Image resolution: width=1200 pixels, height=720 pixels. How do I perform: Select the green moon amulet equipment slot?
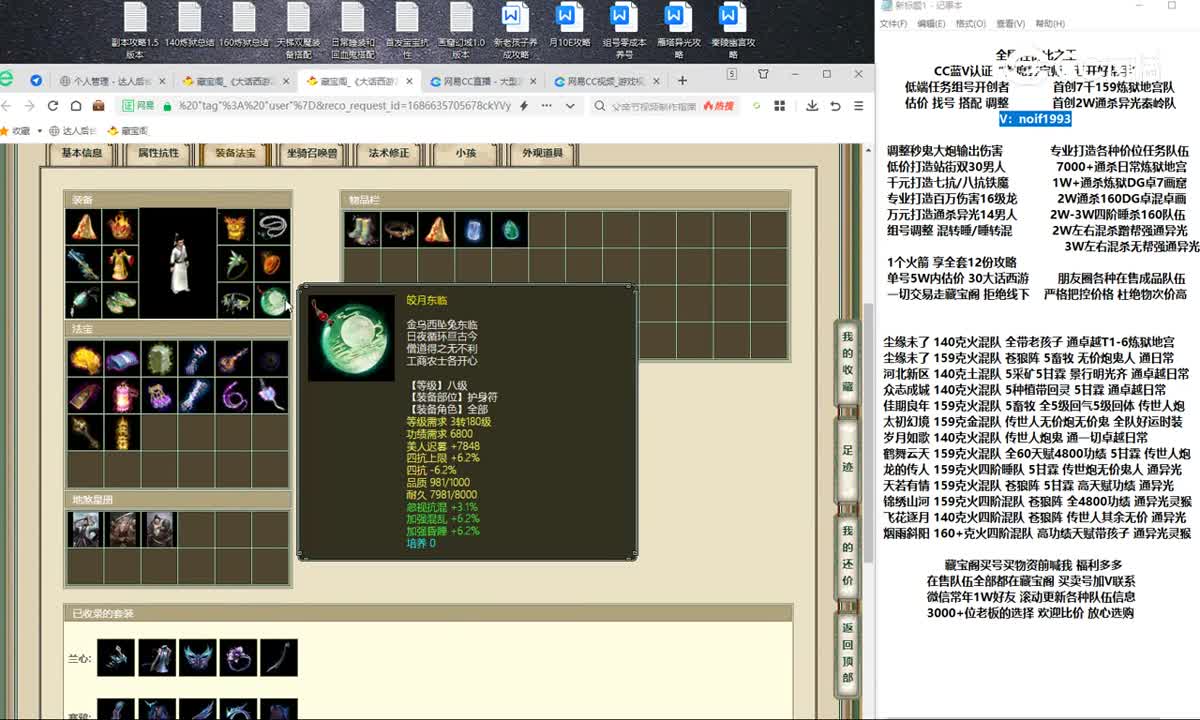click(272, 301)
